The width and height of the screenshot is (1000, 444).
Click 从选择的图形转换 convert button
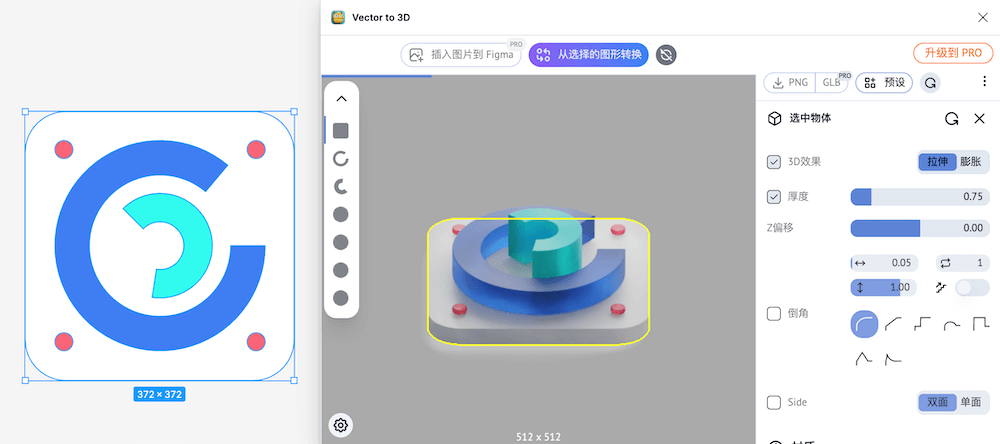click(589, 55)
